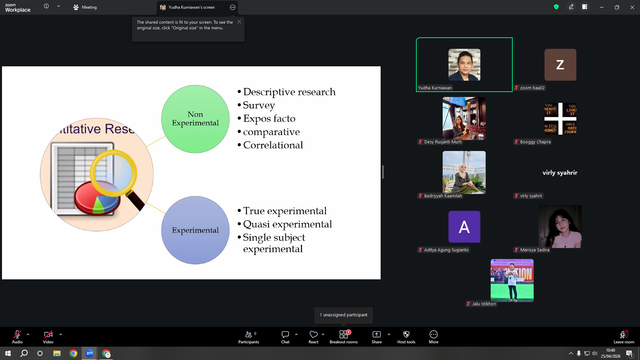Viewport: 640px width, 360px height.
Task: Open the More options menu
Action: point(433,337)
